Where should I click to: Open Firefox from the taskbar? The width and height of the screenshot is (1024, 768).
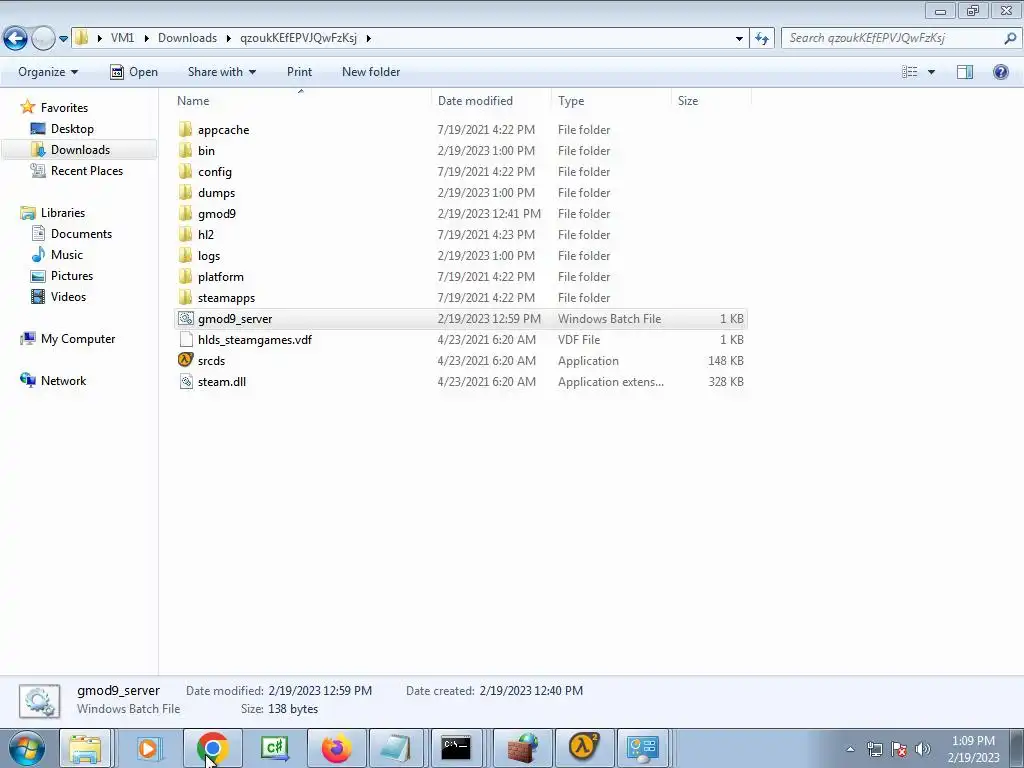tap(336, 748)
